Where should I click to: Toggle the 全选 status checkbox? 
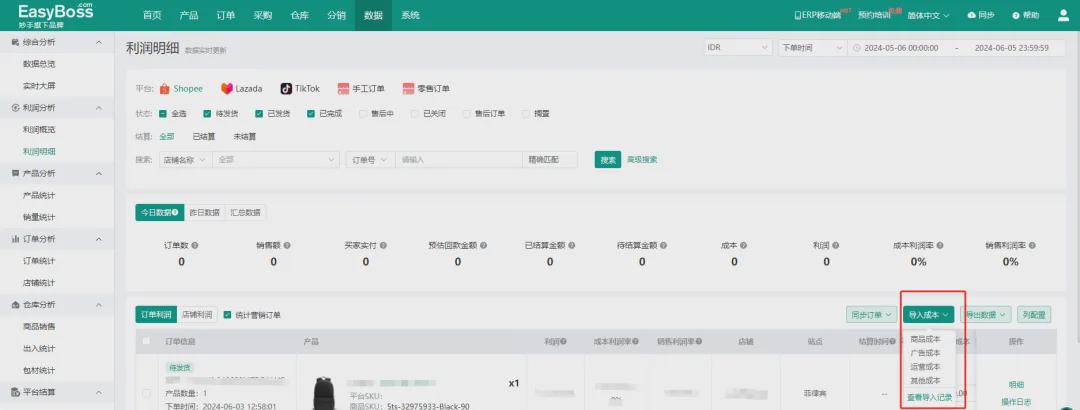click(x=163, y=114)
